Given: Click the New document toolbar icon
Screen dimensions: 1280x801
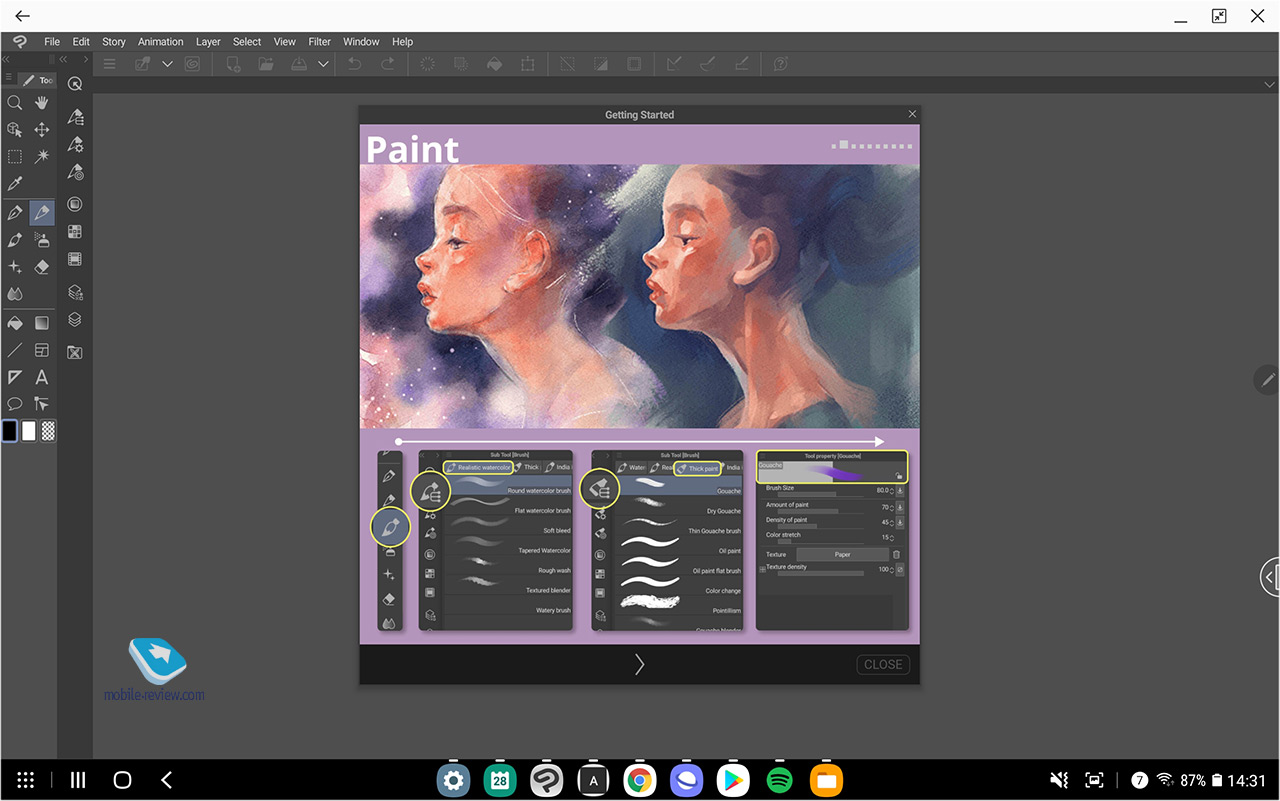Looking at the screenshot, I should coord(233,64).
